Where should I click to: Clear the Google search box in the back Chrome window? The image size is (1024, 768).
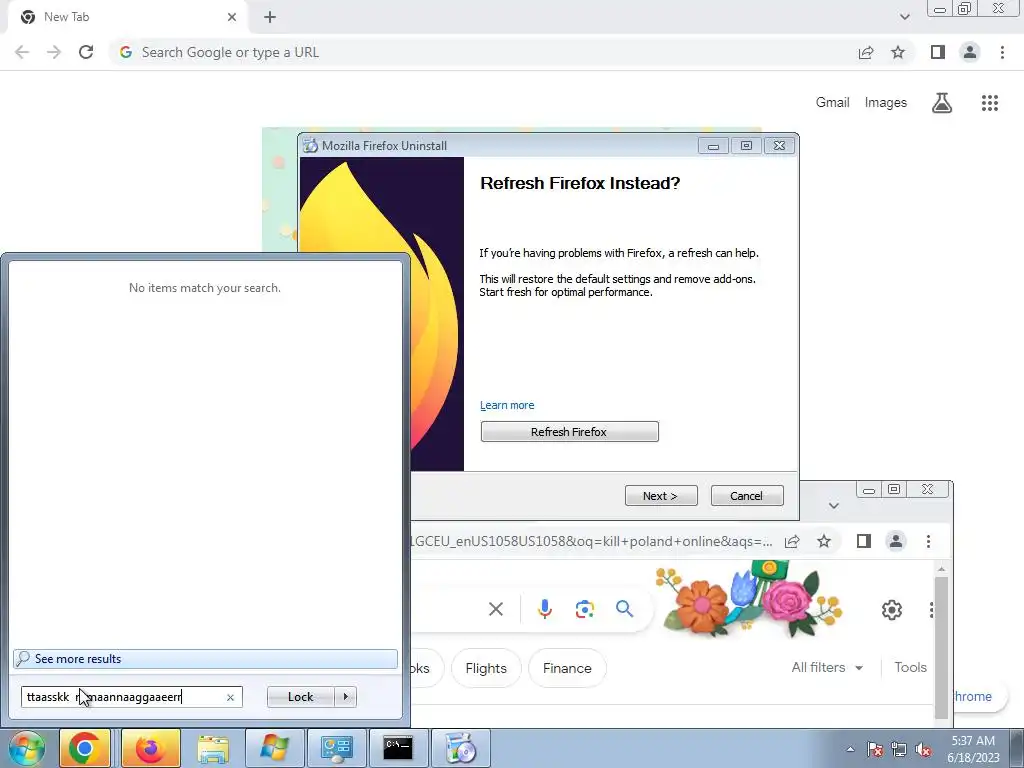pyautogui.click(x=496, y=609)
